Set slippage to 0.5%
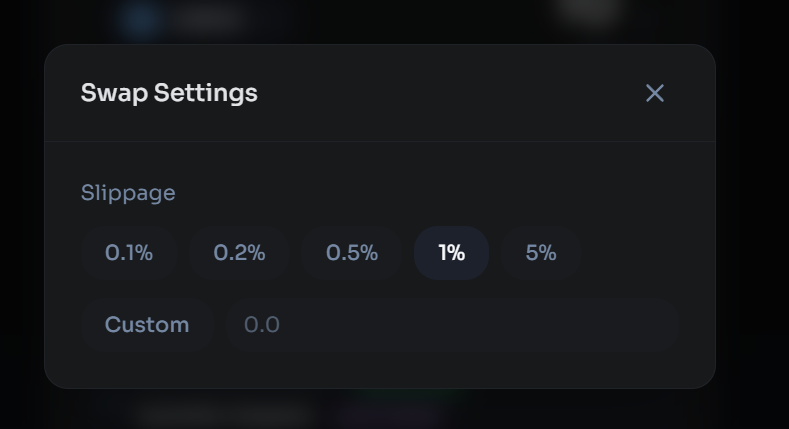 click(x=352, y=252)
